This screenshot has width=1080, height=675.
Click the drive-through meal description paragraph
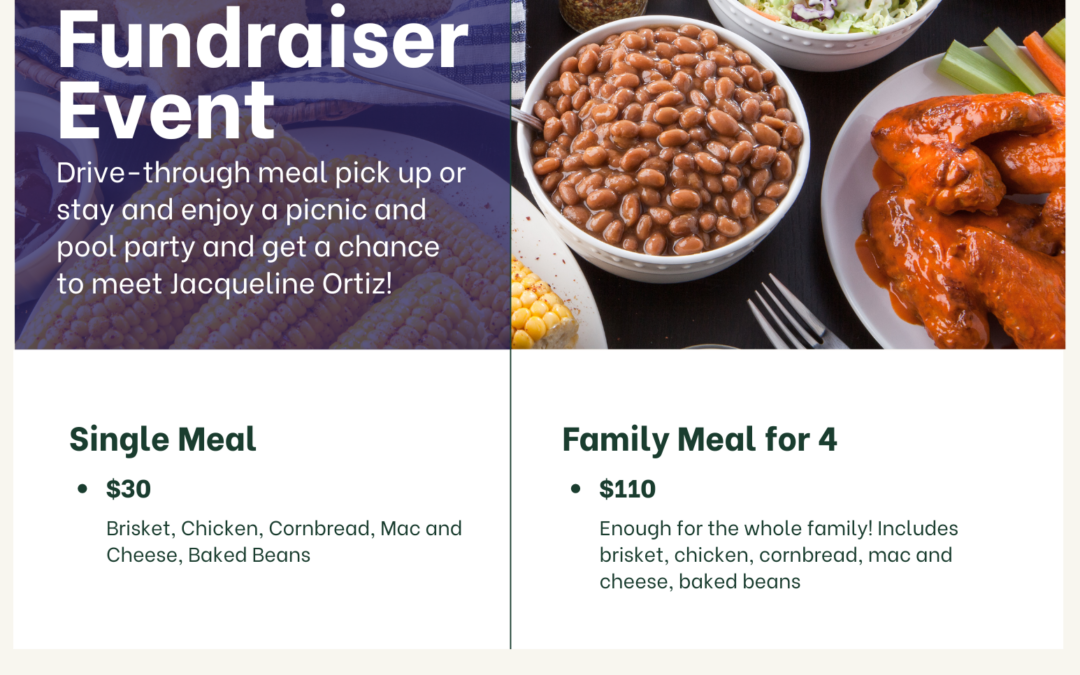point(260,228)
